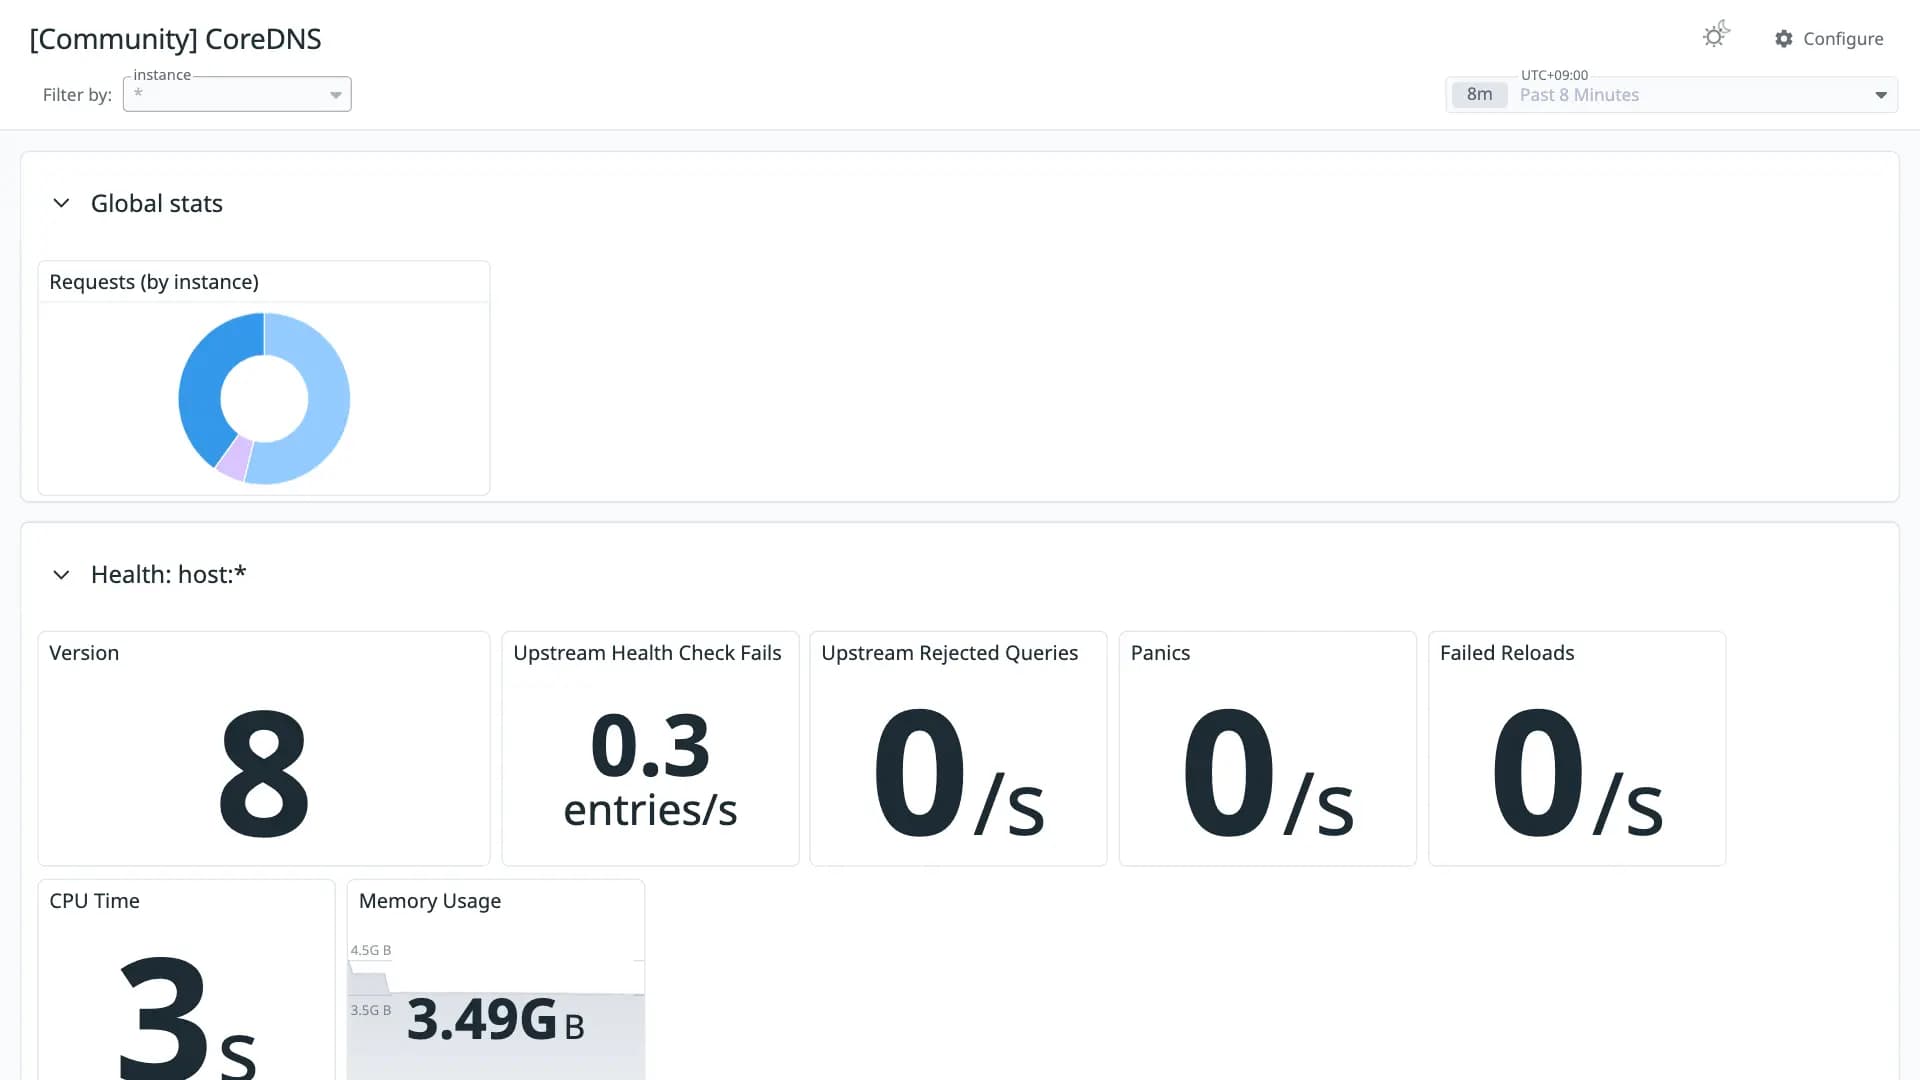Click the Version widget title
1920x1080 pixels.
(x=84, y=653)
